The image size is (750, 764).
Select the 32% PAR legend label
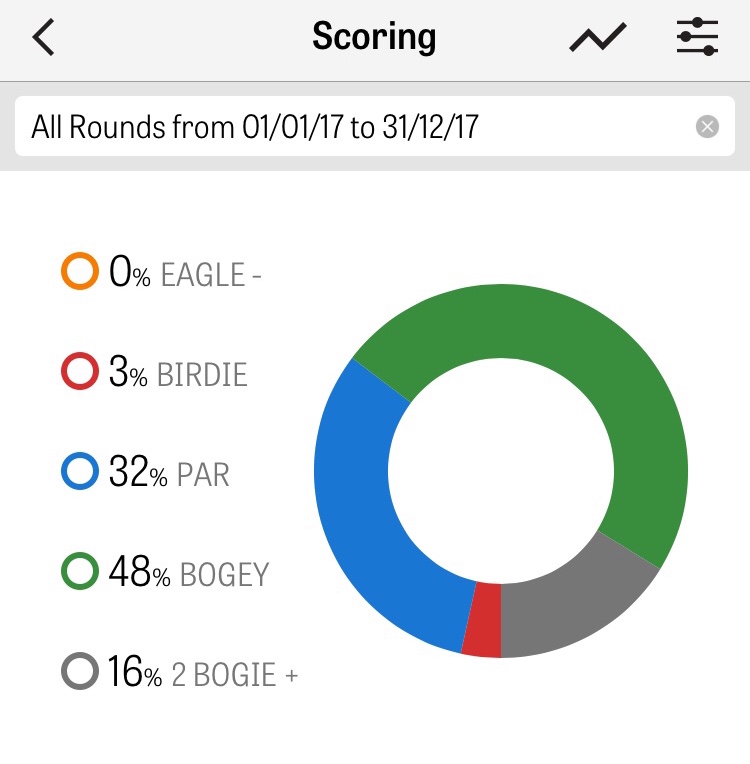[x=169, y=473]
